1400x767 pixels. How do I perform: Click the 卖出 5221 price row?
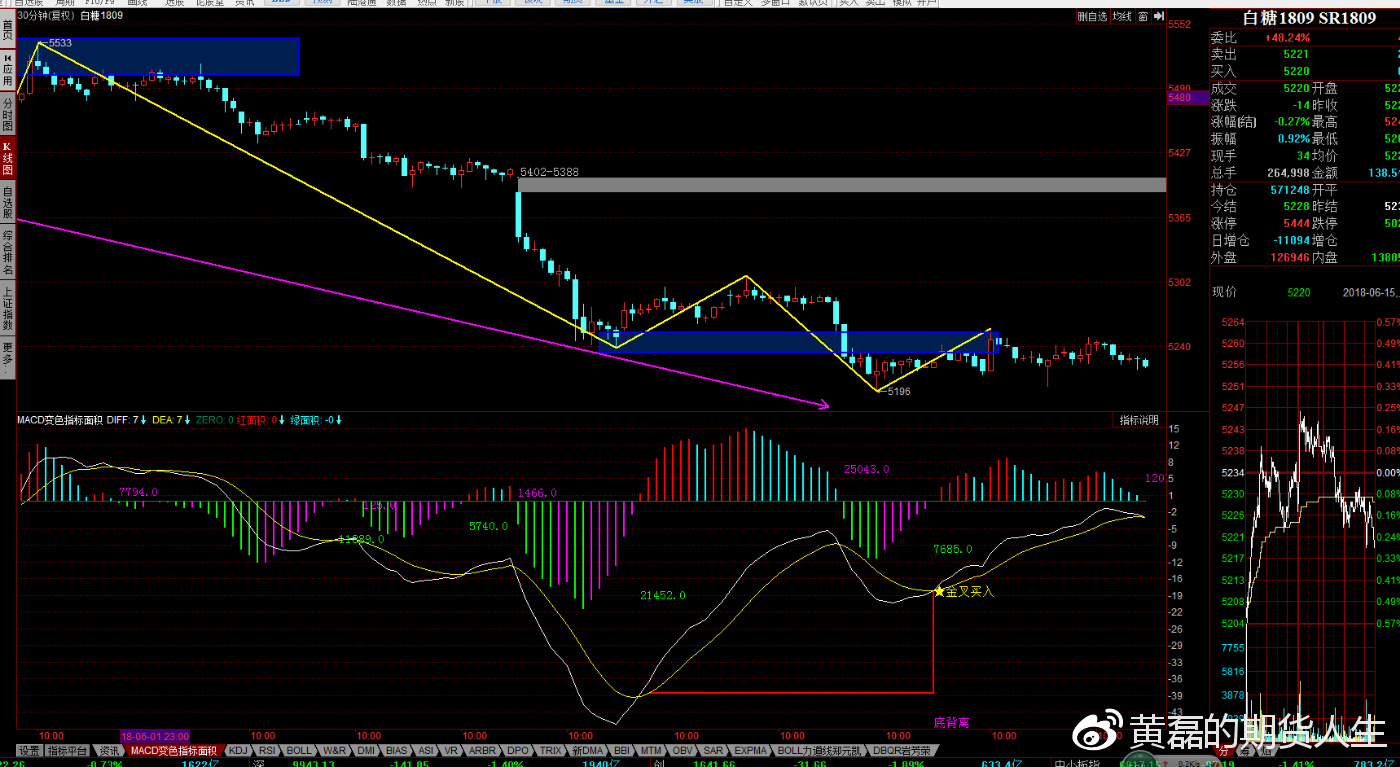pyautogui.click(x=1304, y=55)
